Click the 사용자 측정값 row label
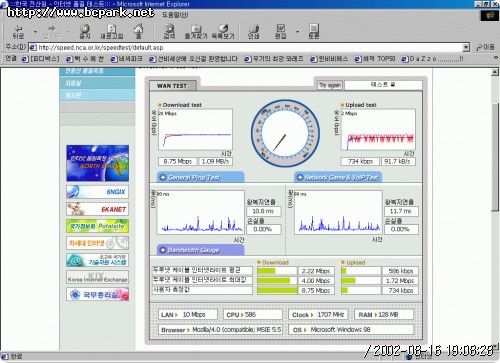 [x=202, y=290]
